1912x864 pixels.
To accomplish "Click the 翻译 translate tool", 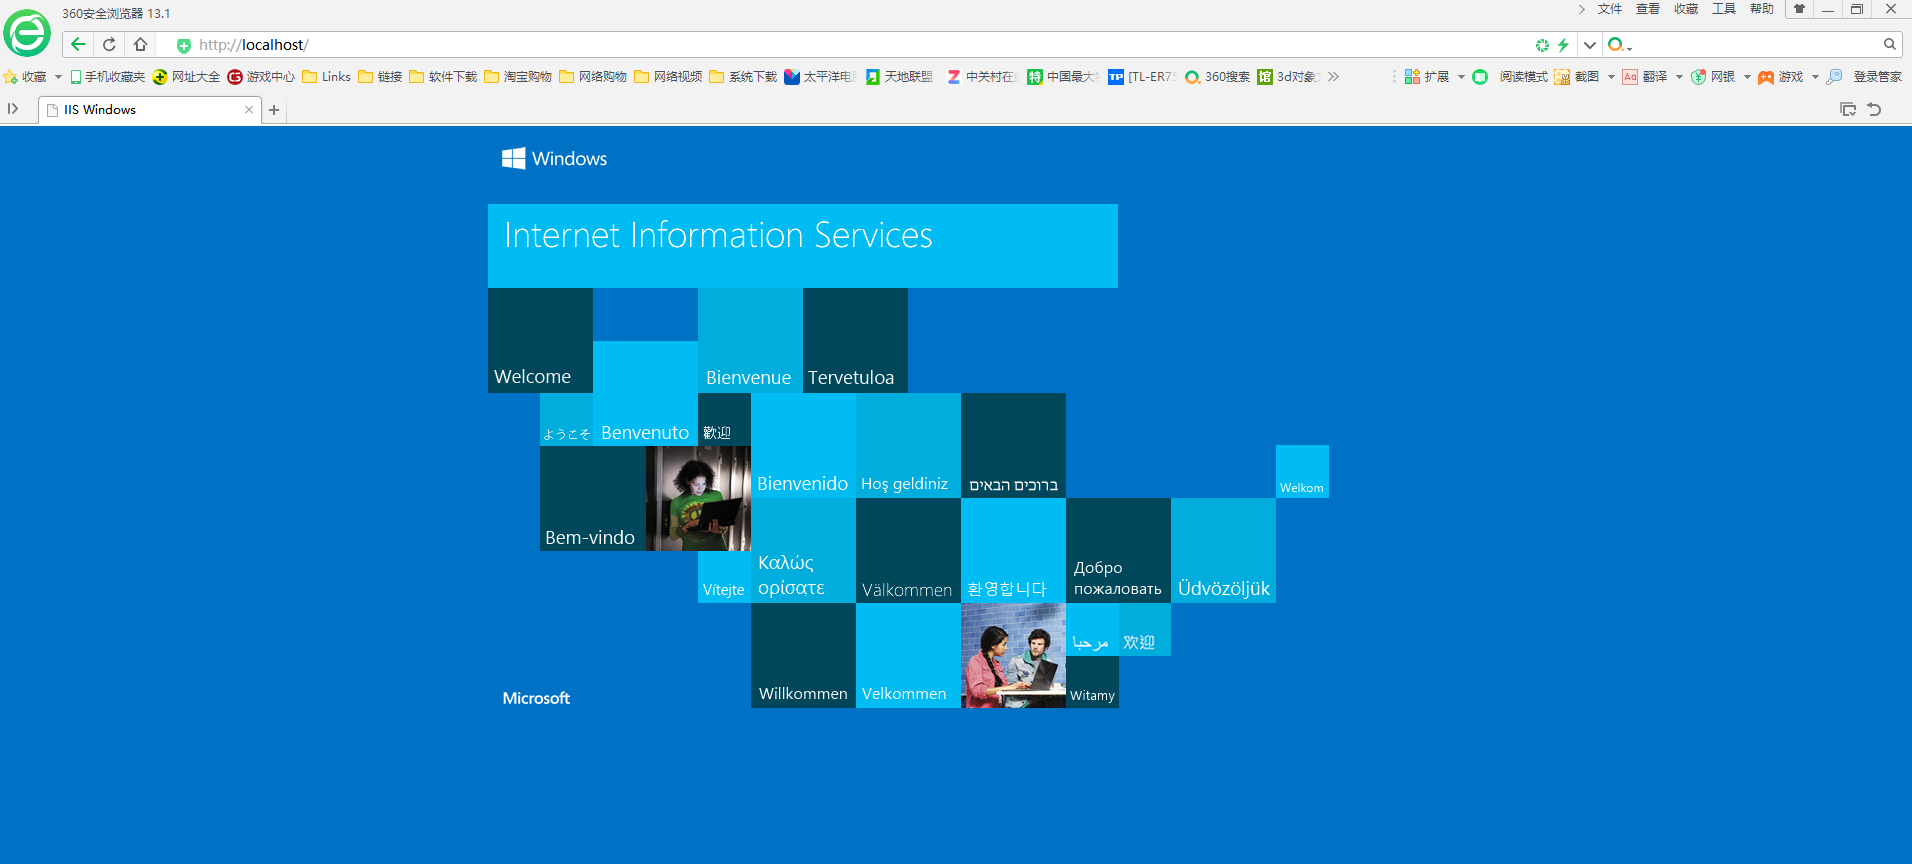I will point(1645,77).
